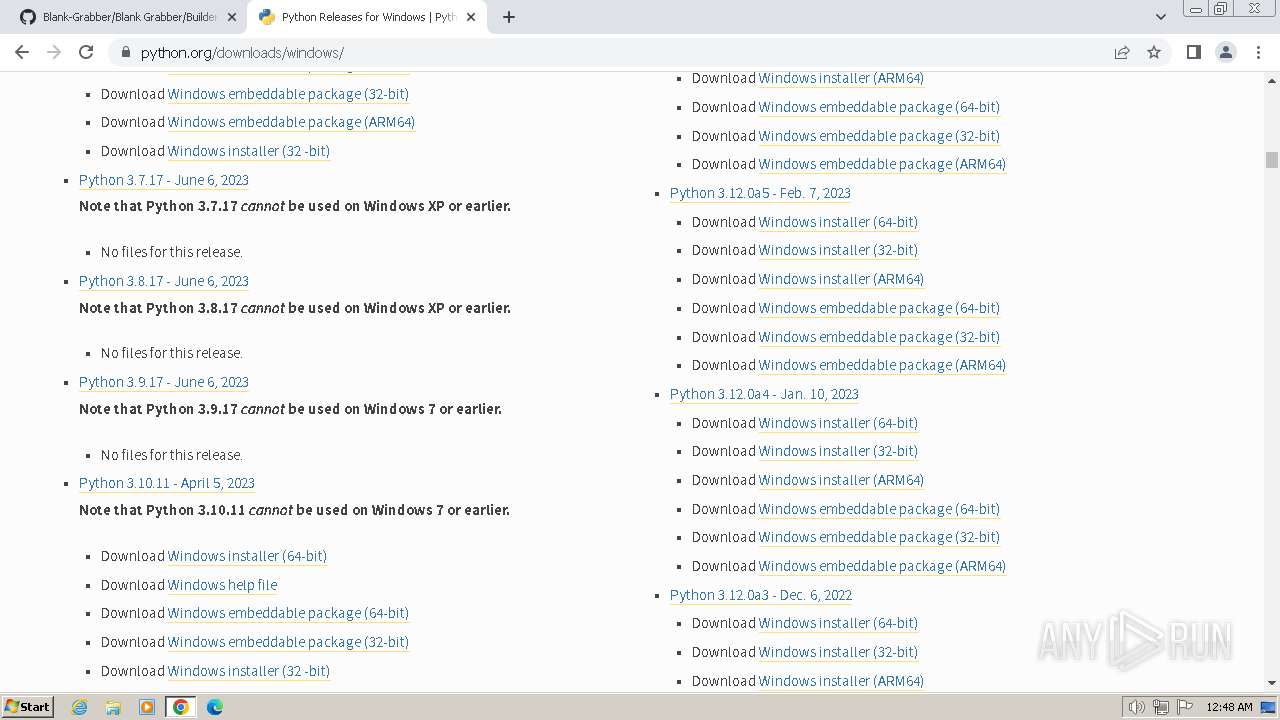Screen dimensions: 1280x720
Task: Download Windows installer (32 -bit) above Python 3.7.17
Action: tap(249, 151)
